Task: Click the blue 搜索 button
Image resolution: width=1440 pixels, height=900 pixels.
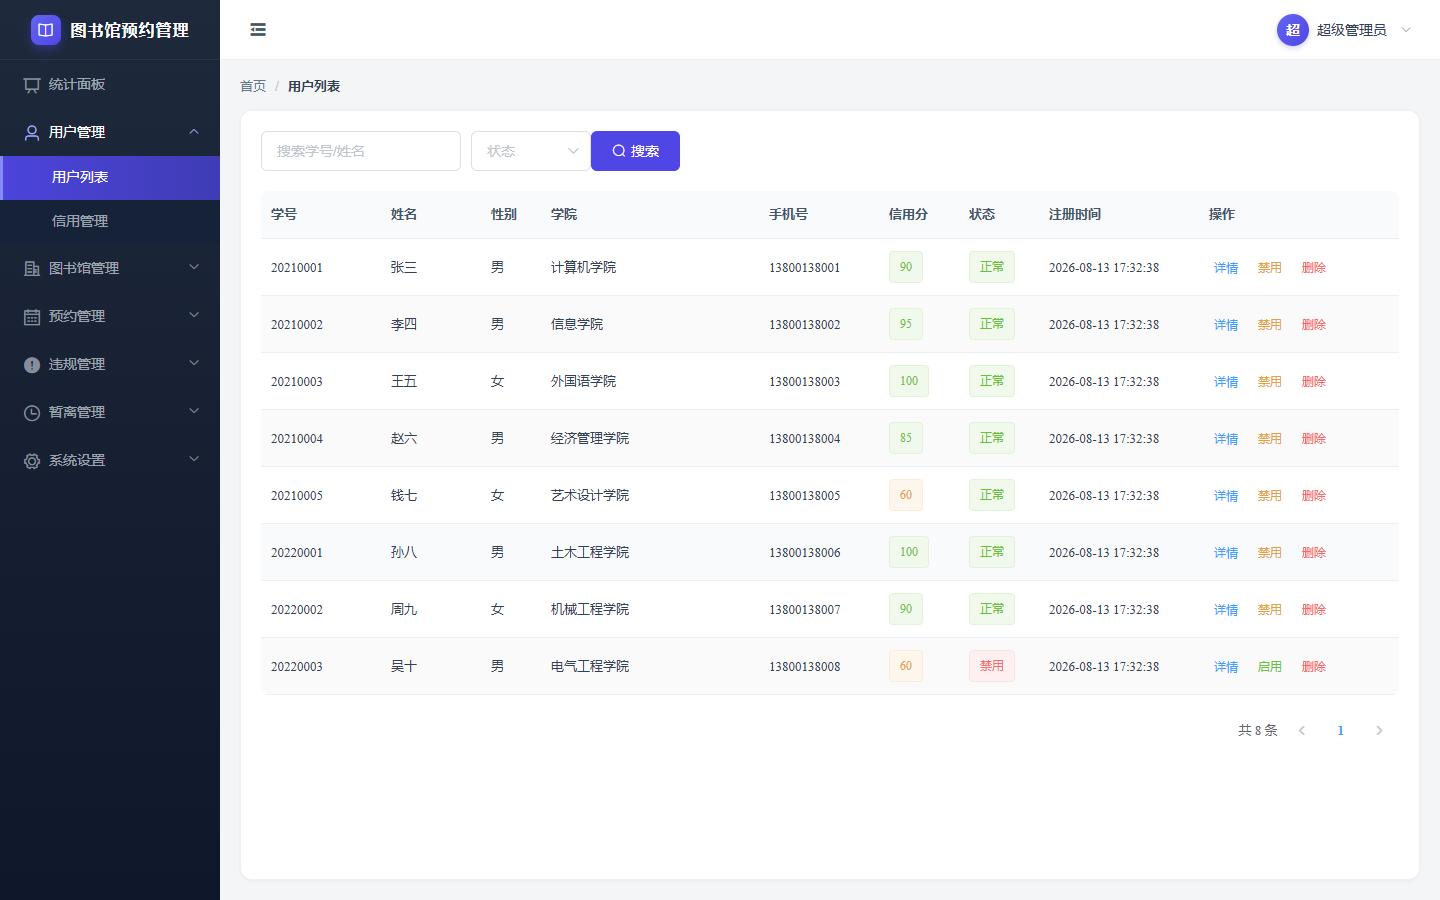Action: pyautogui.click(x=635, y=151)
